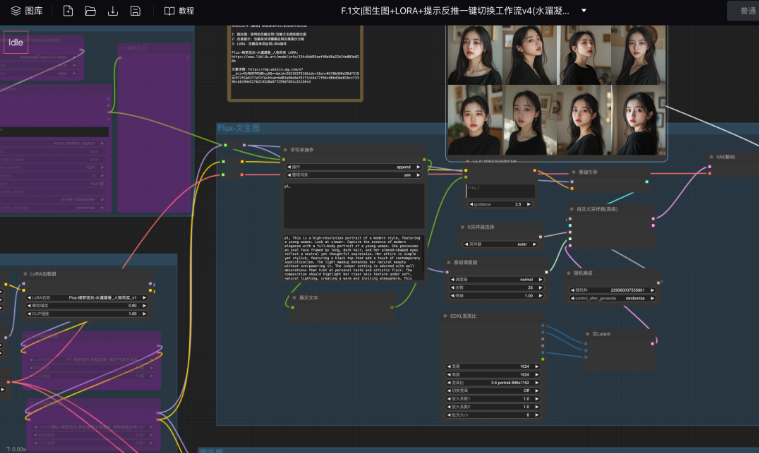This screenshot has height=453, width=759.
Task: Increase 批次大小 value with right arrow
Action: pos(536,415)
